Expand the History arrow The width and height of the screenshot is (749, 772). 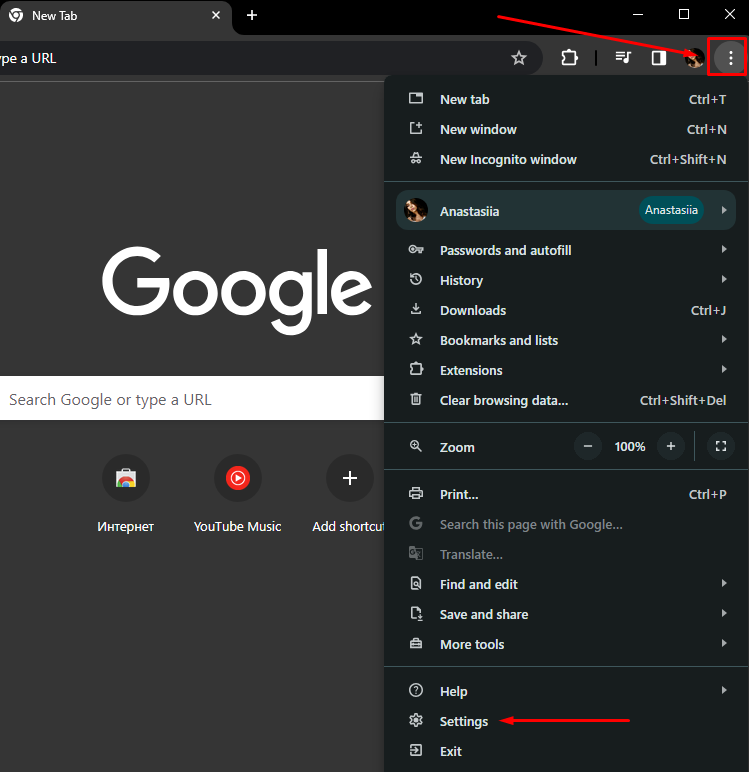724,279
